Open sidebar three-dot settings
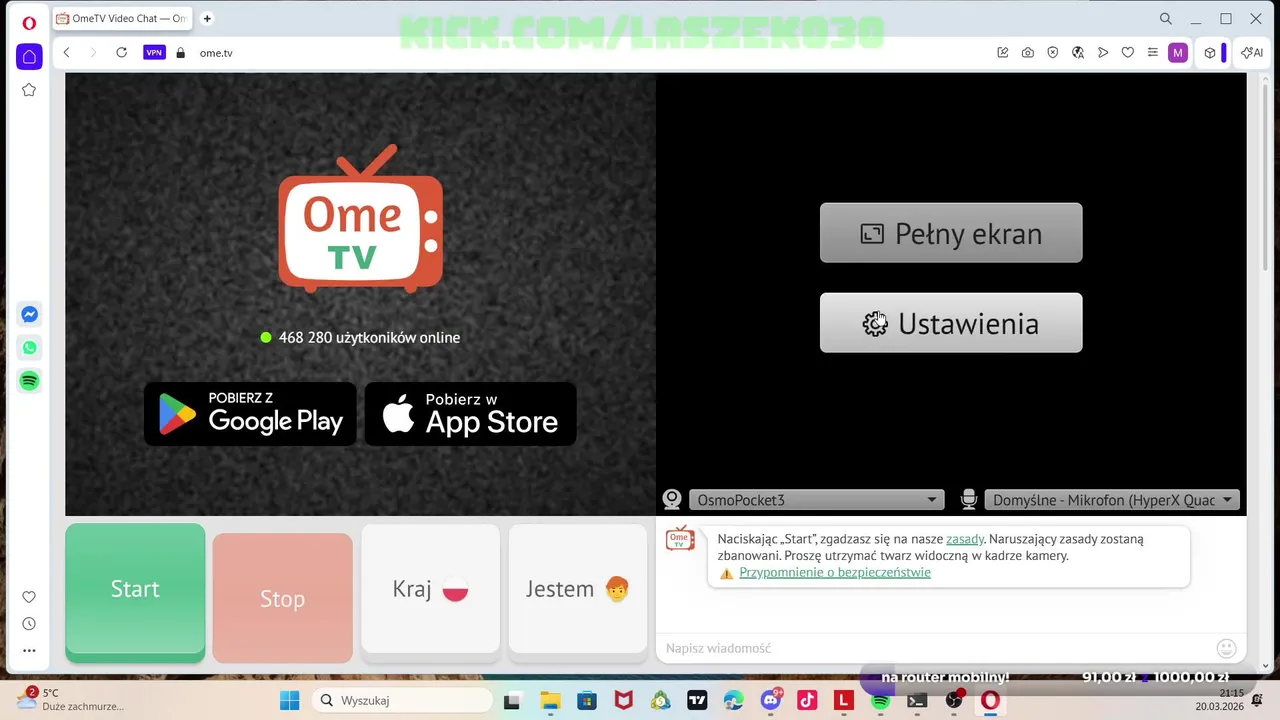Screen dimensions: 1280x720 point(29,650)
